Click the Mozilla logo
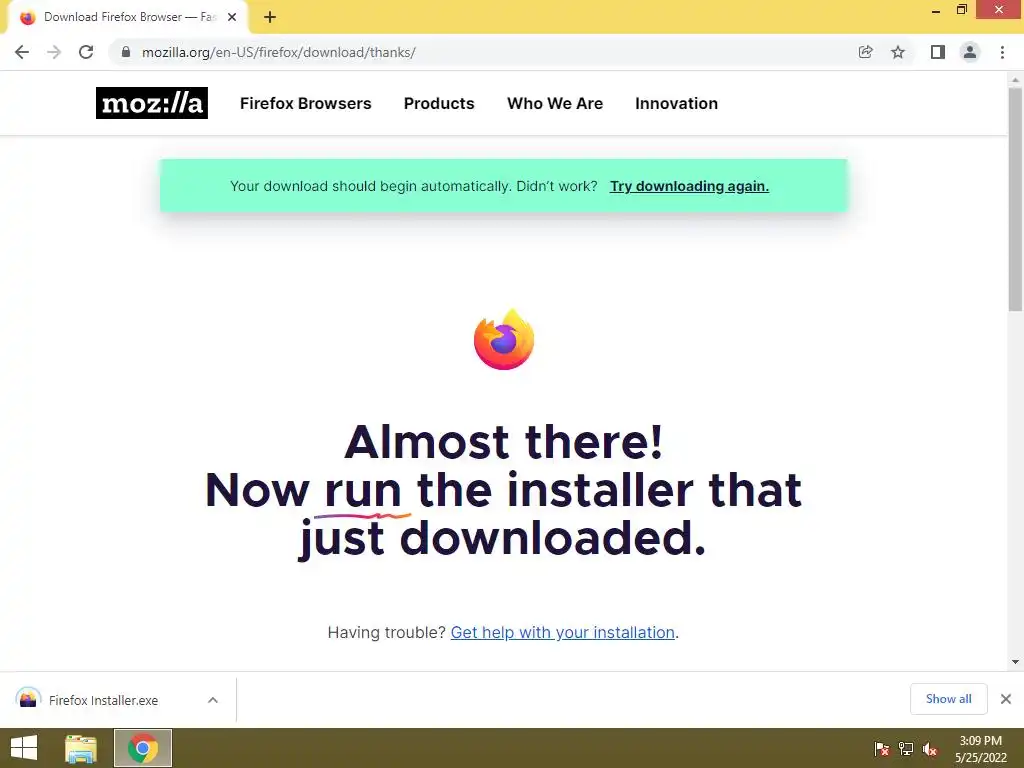 pos(152,103)
